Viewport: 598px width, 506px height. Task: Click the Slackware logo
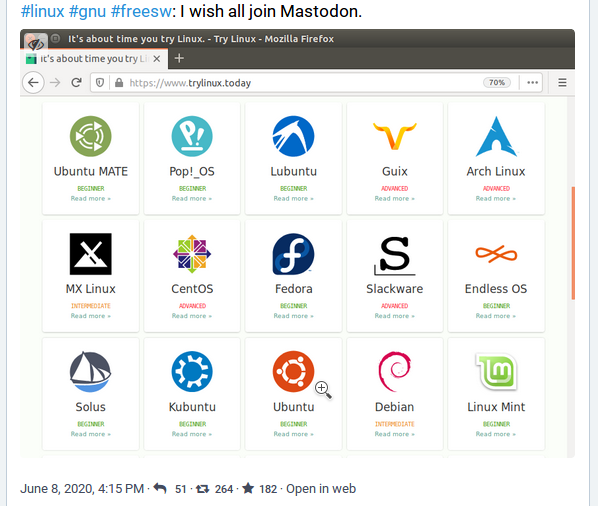tap(395, 255)
